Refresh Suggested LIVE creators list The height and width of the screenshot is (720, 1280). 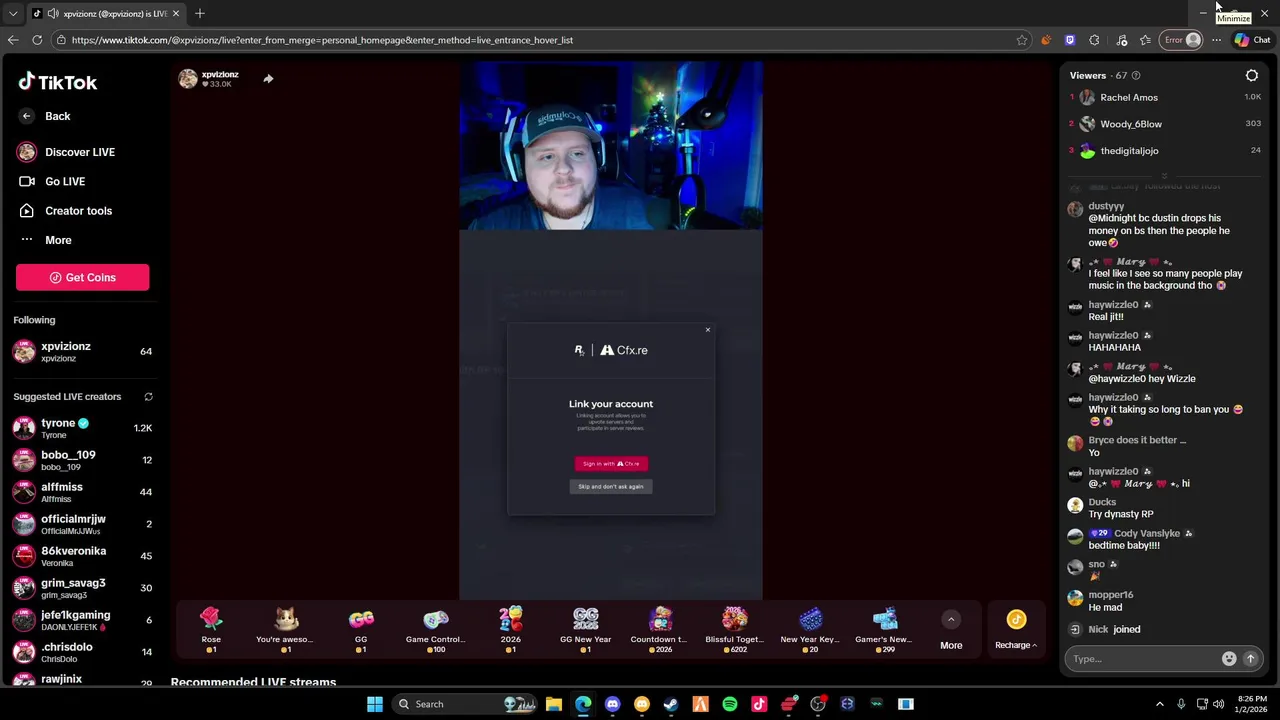point(148,397)
